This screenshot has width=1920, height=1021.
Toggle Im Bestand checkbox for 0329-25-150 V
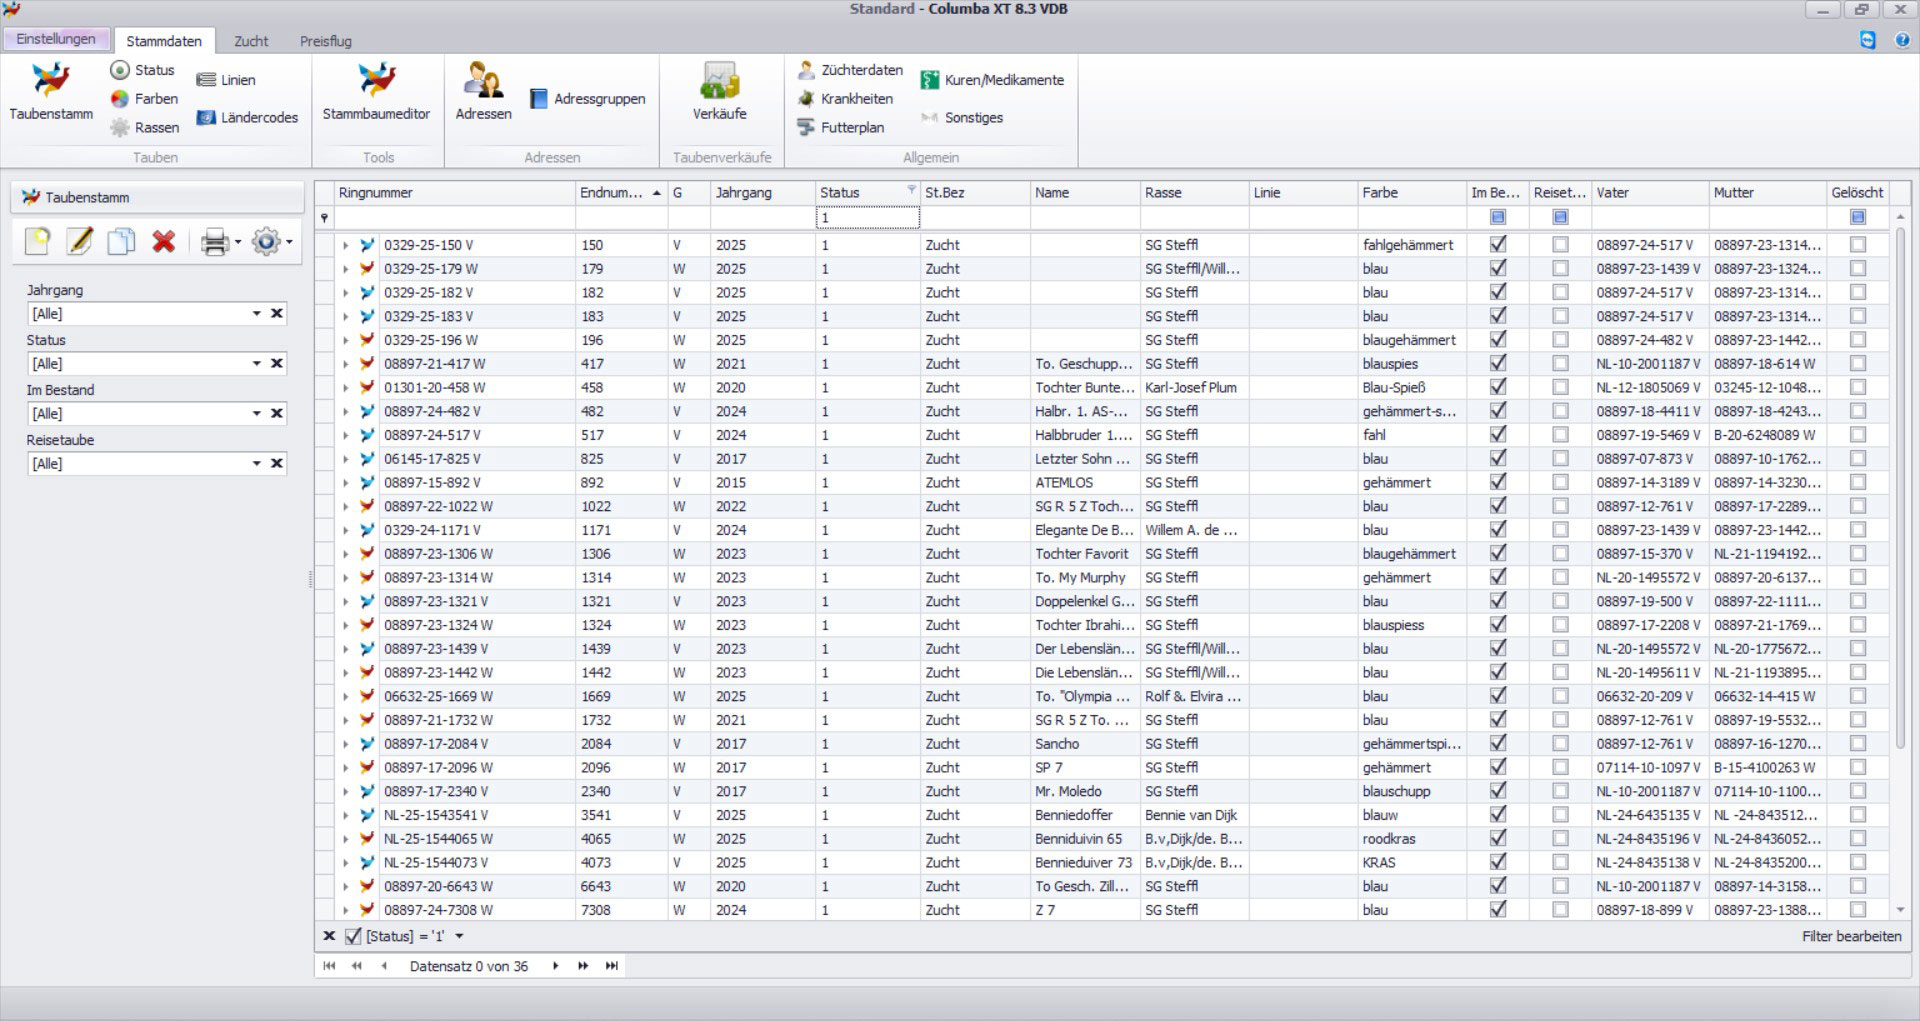click(1498, 244)
